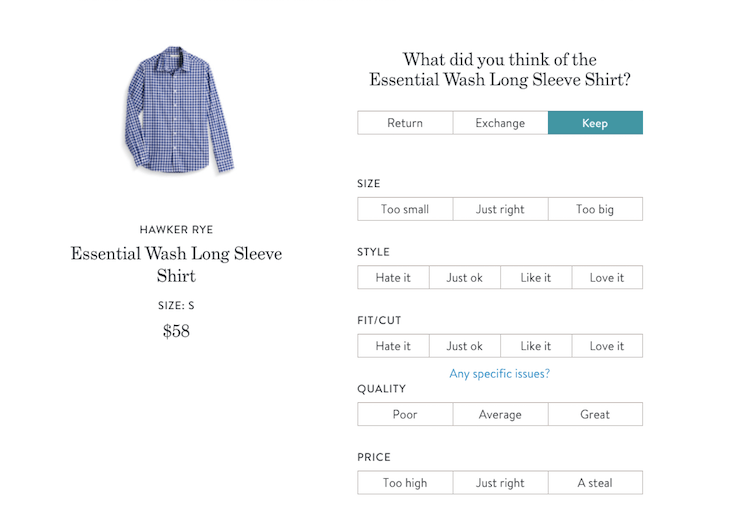
Task: Rate size as Too big
Action: [x=595, y=209]
